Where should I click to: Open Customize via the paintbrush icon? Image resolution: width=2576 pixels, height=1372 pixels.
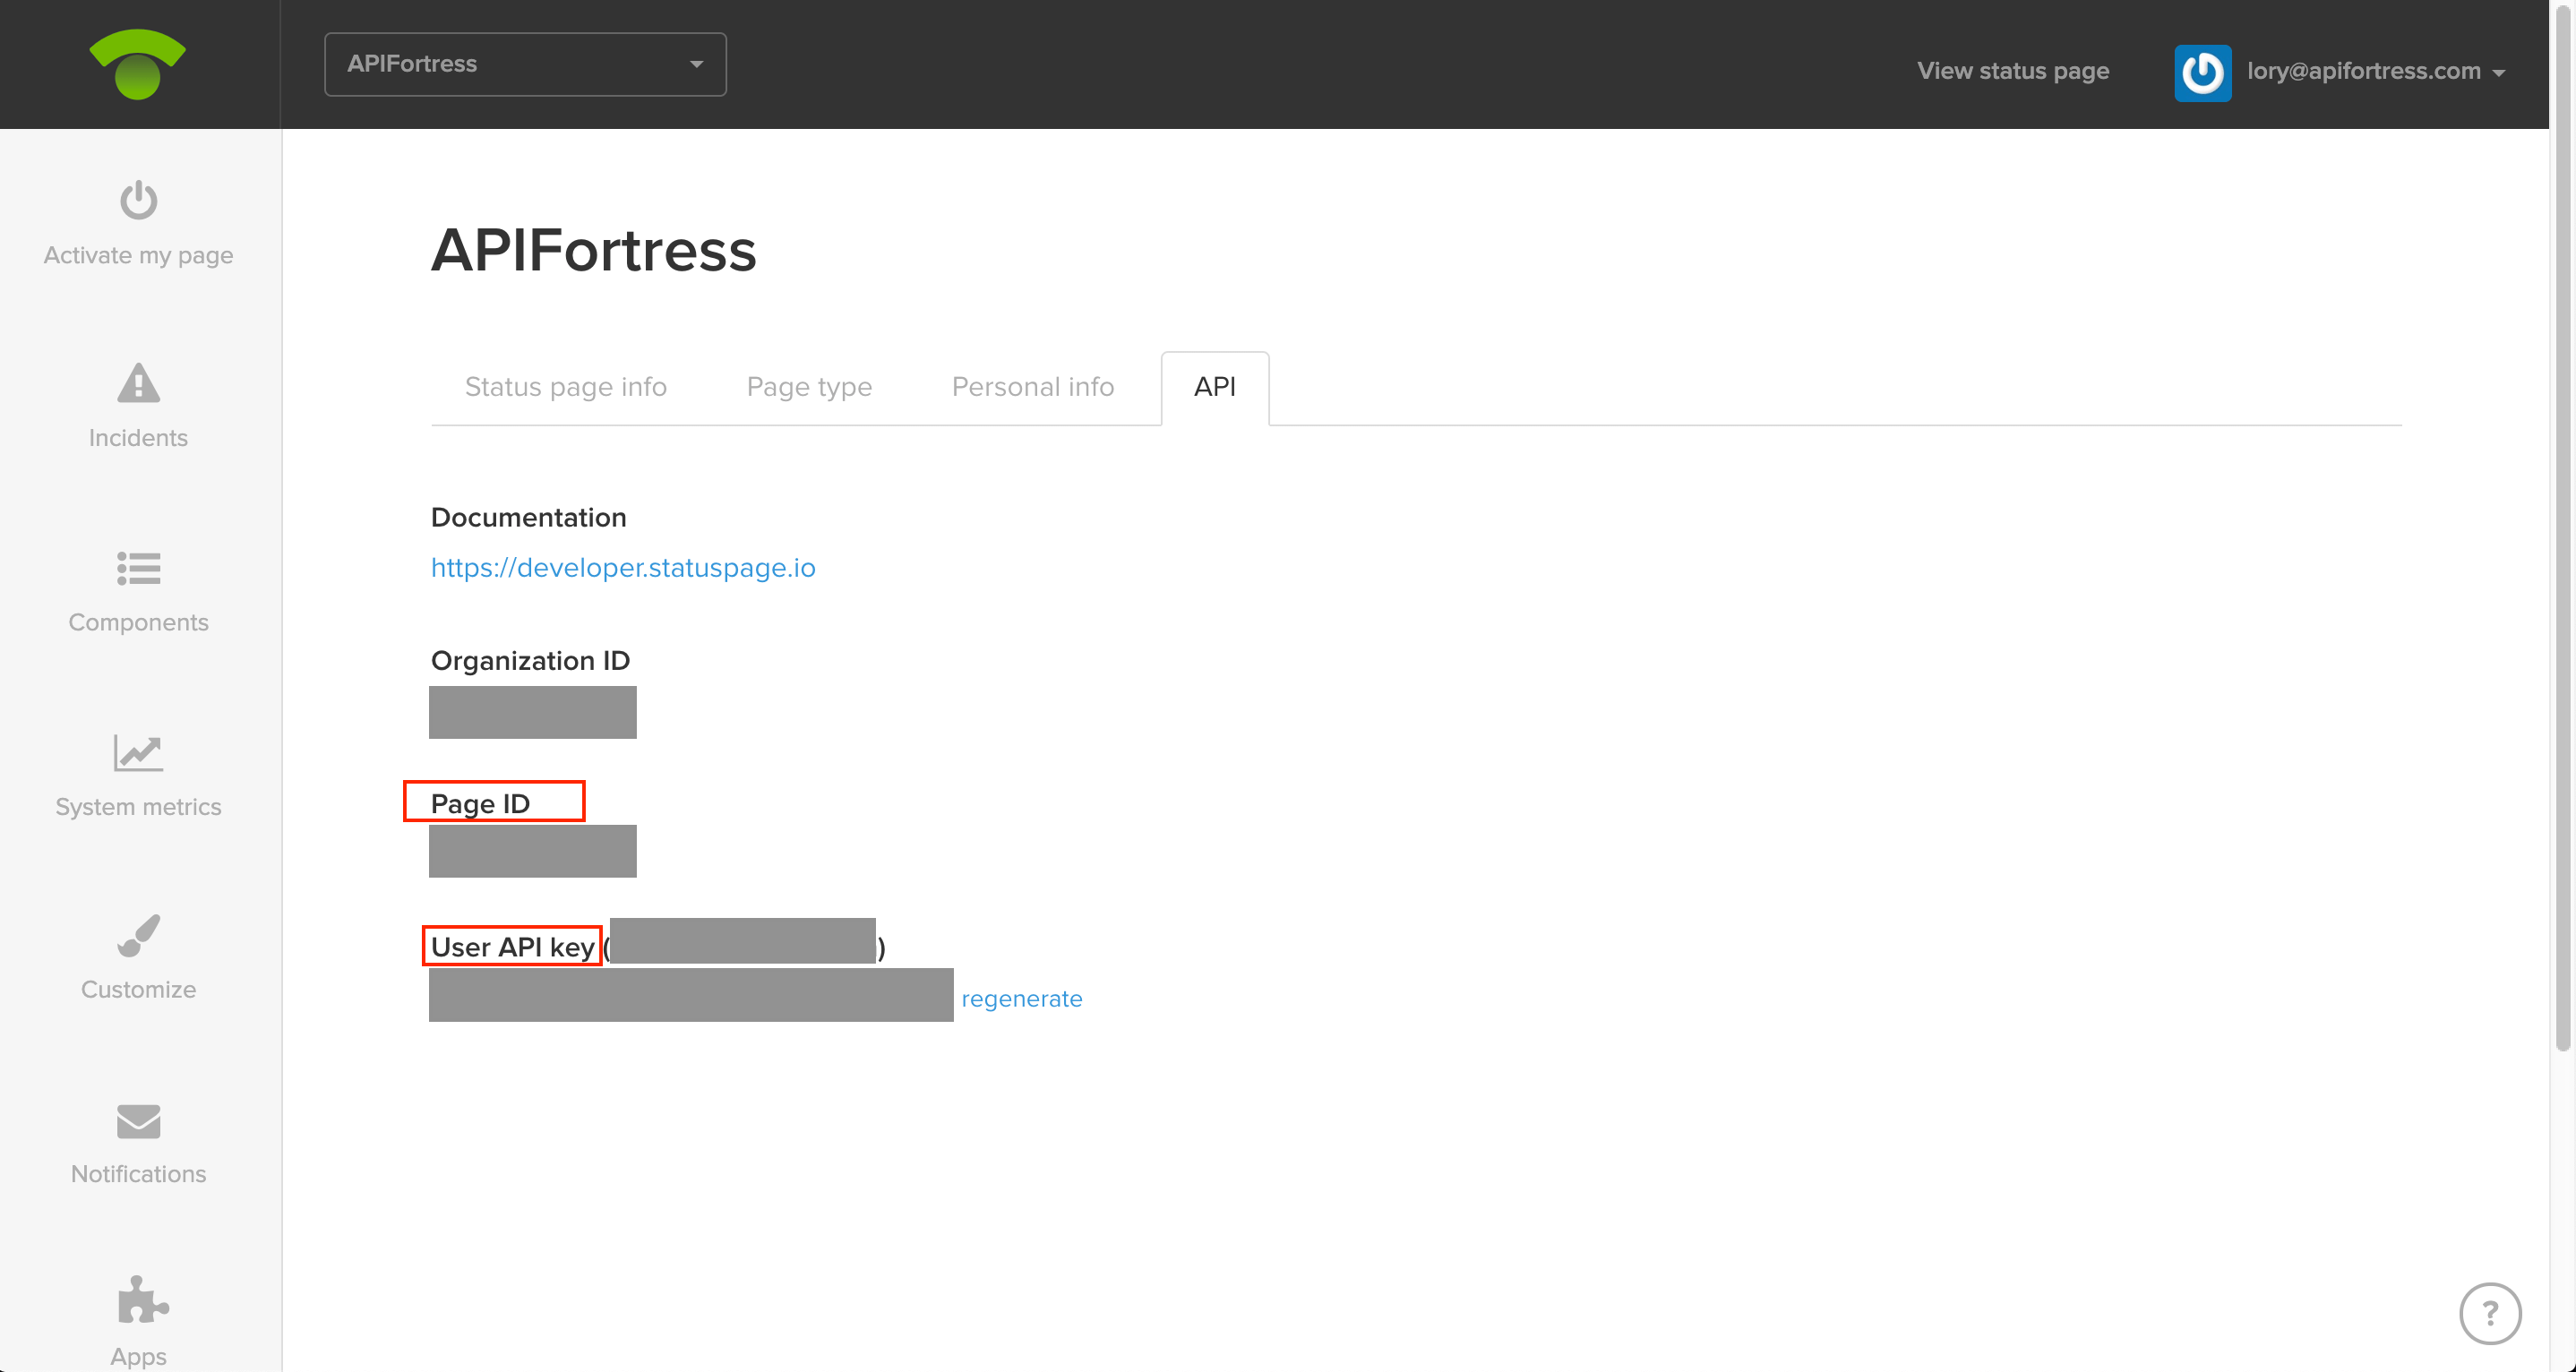pos(138,936)
